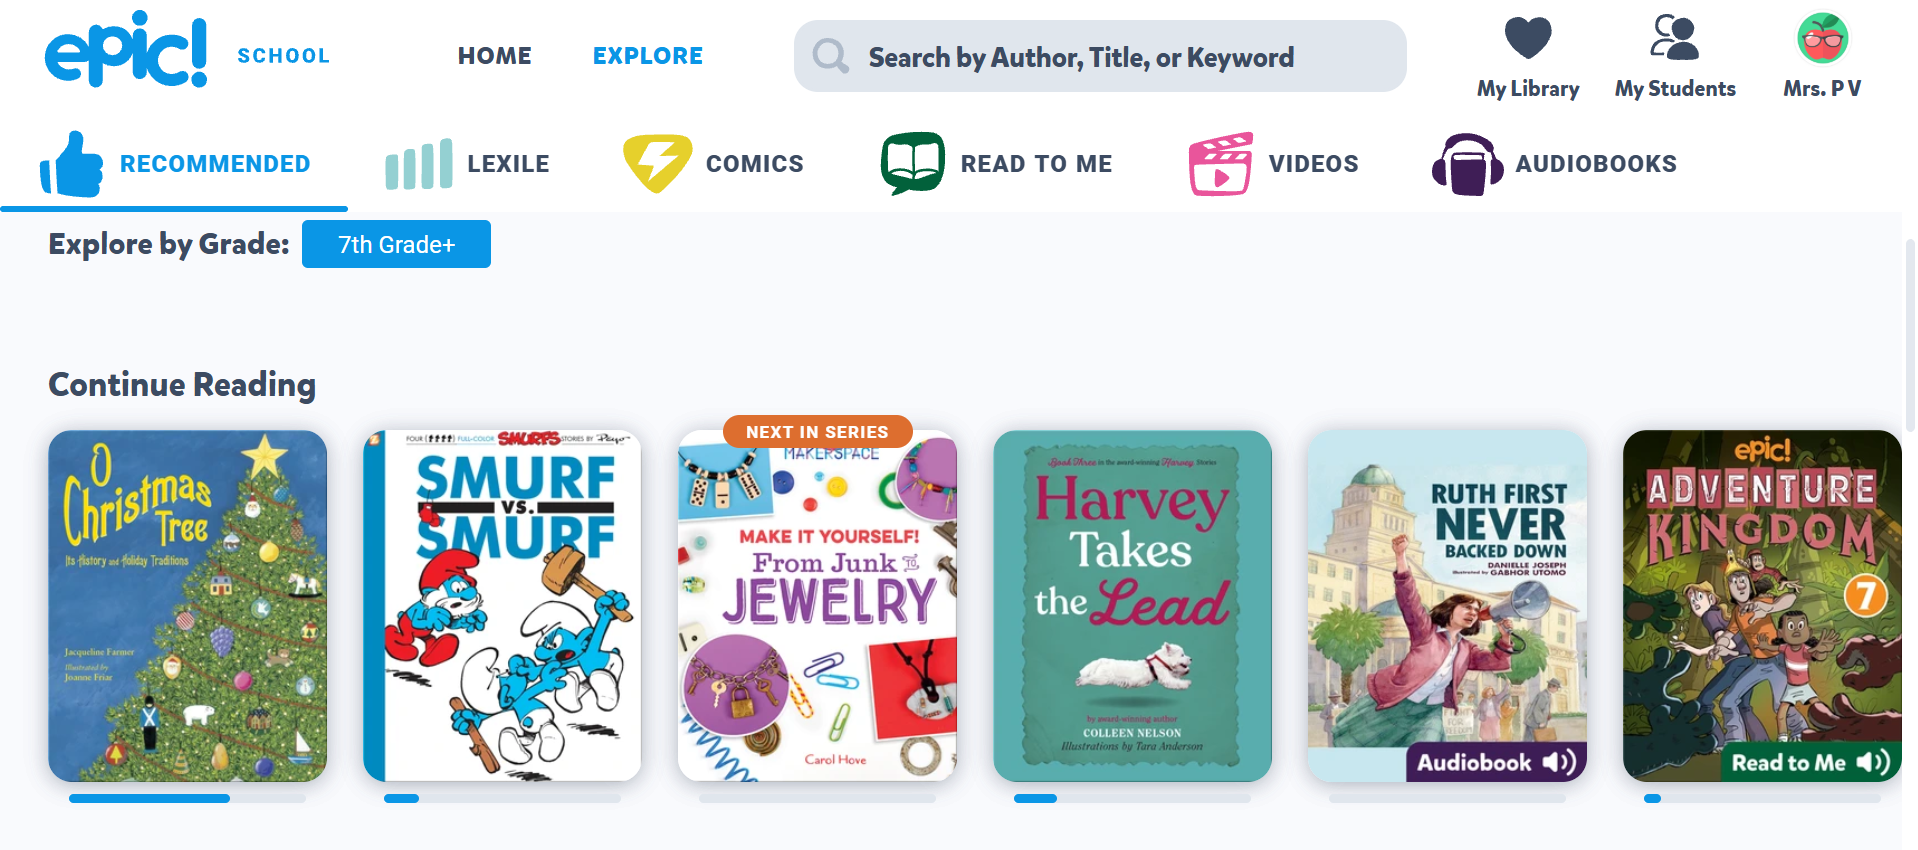Viewport: 1918px width, 850px height.
Task: Expand the 7th Grade+ grade selector
Action: [x=396, y=245]
